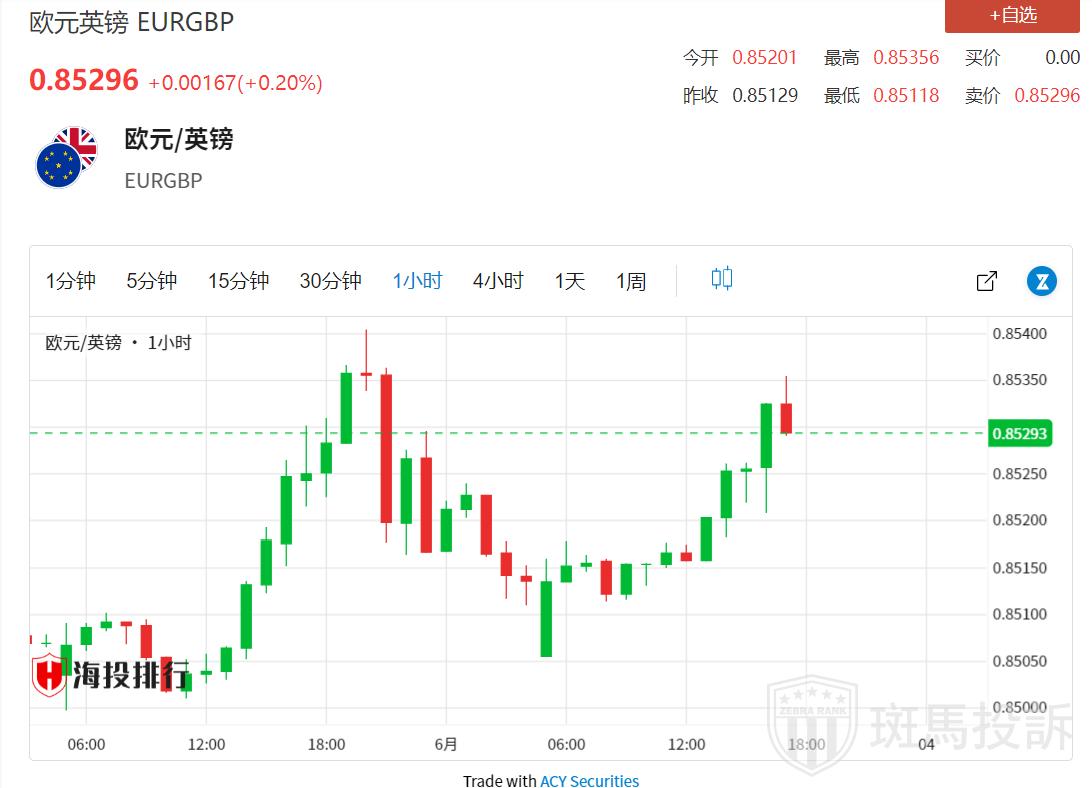Click the tall red candle after 18:00 peak
The image size is (1092, 788).
386,448
